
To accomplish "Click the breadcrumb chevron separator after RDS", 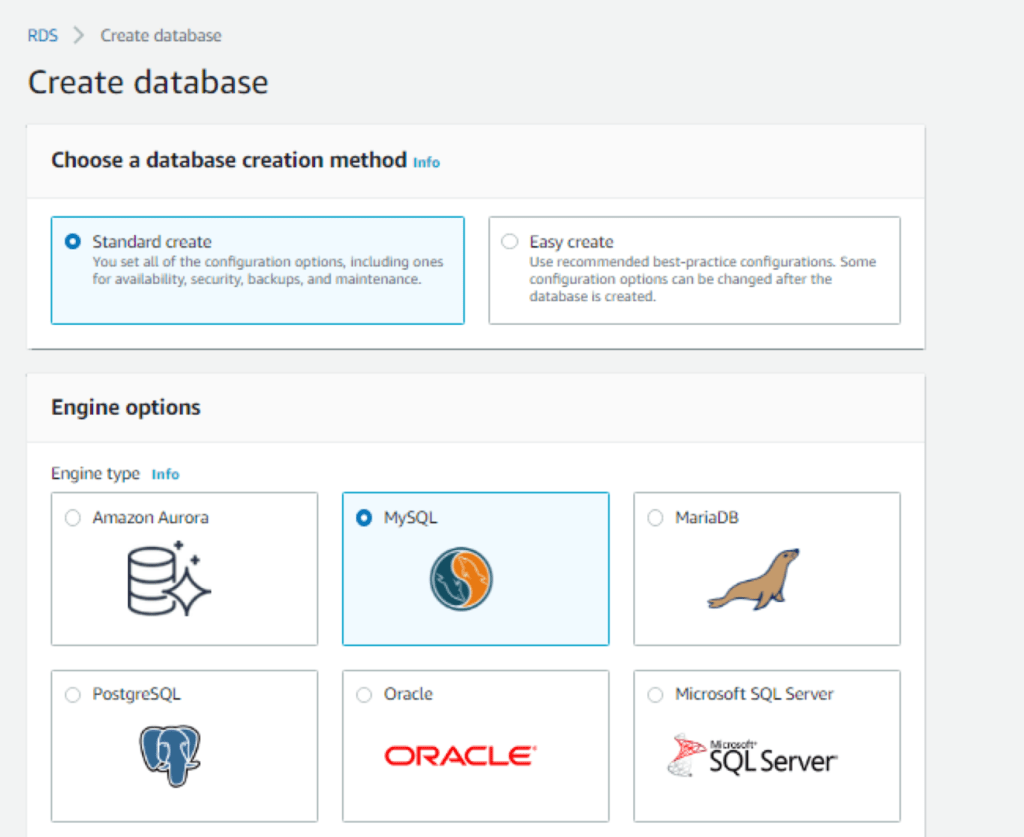I will [x=79, y=35].
